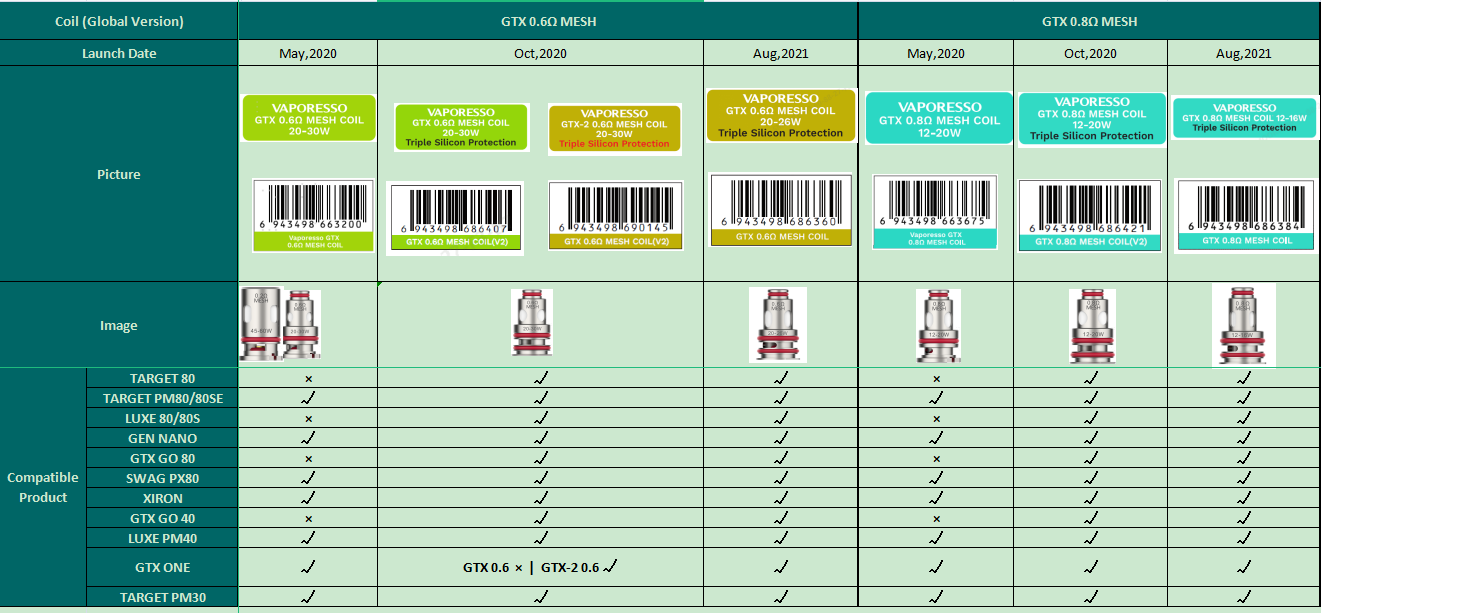Select May,2020 date under GTX 0.8Ω MESH
The height and width of the screenshot is (613, 1464).
click(936, 53)
